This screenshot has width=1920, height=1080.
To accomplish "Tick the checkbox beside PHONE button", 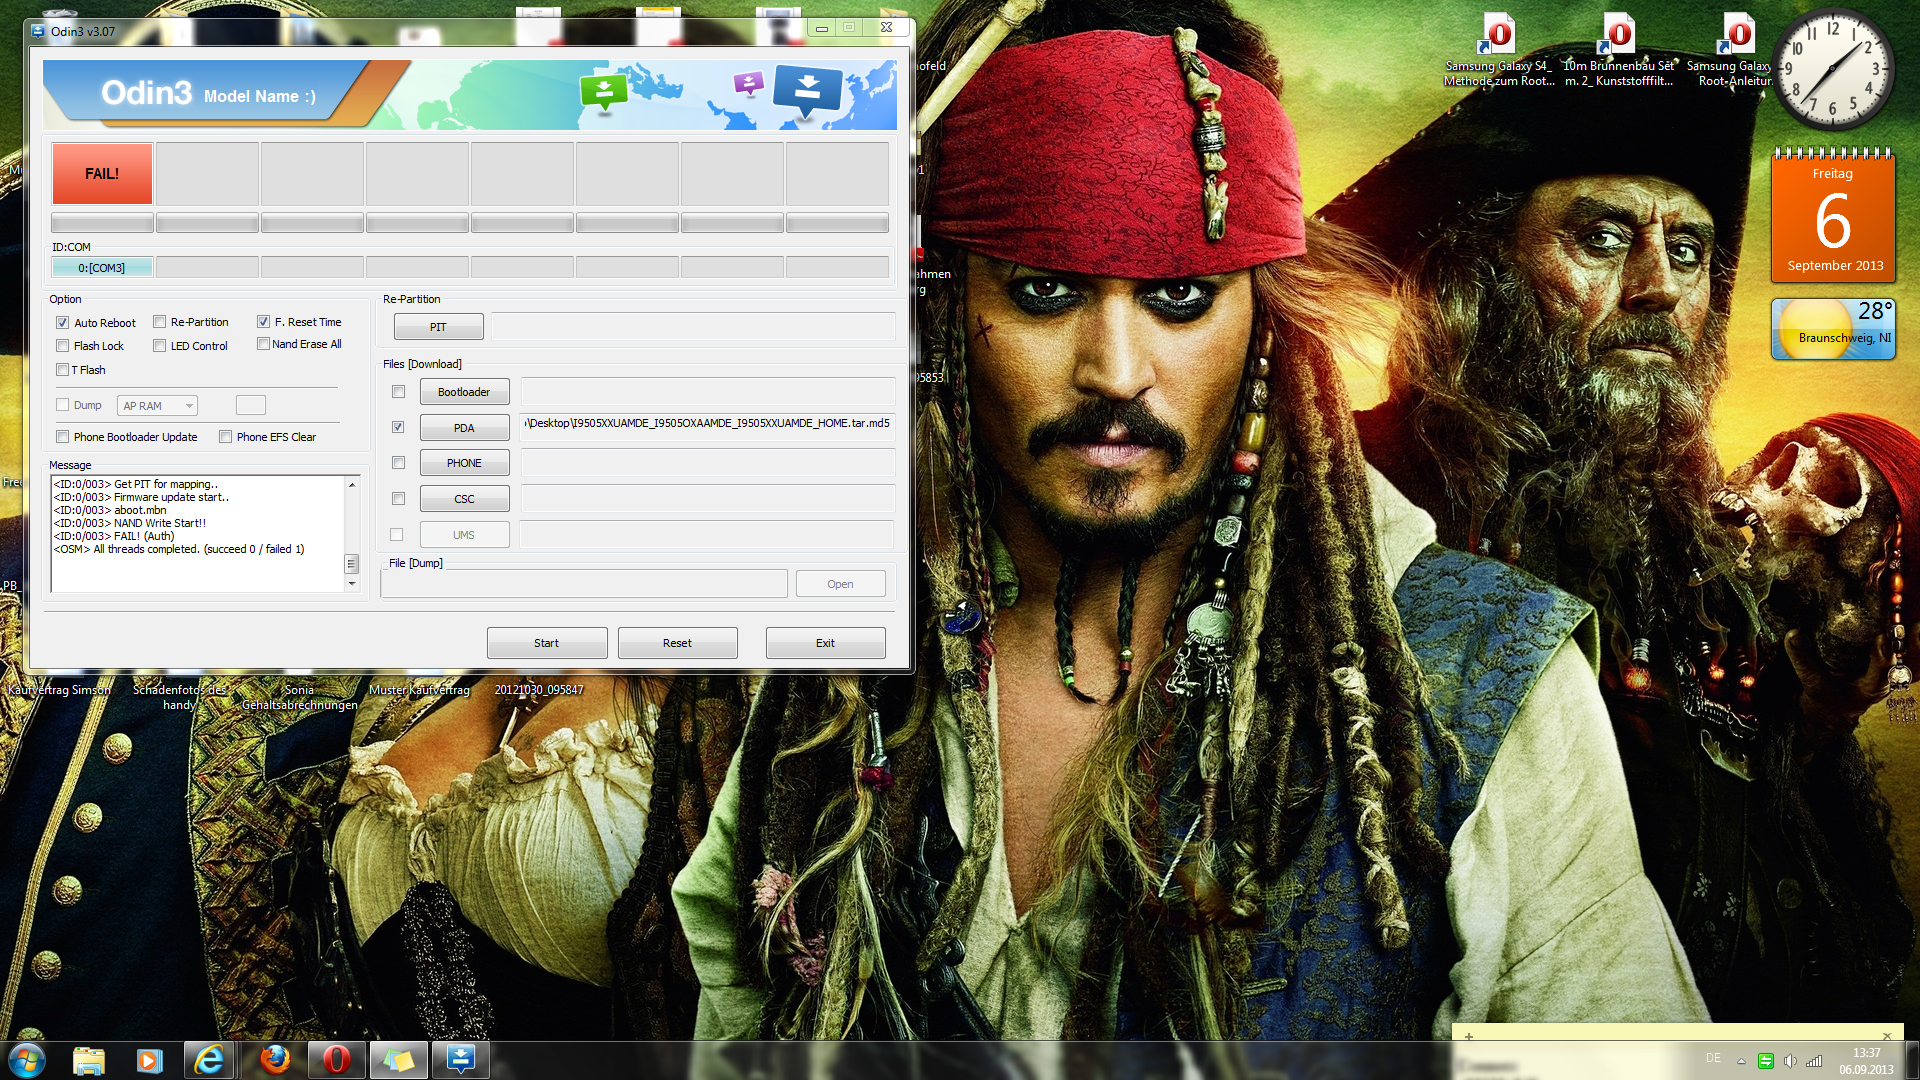I will [x=399, y=463].
